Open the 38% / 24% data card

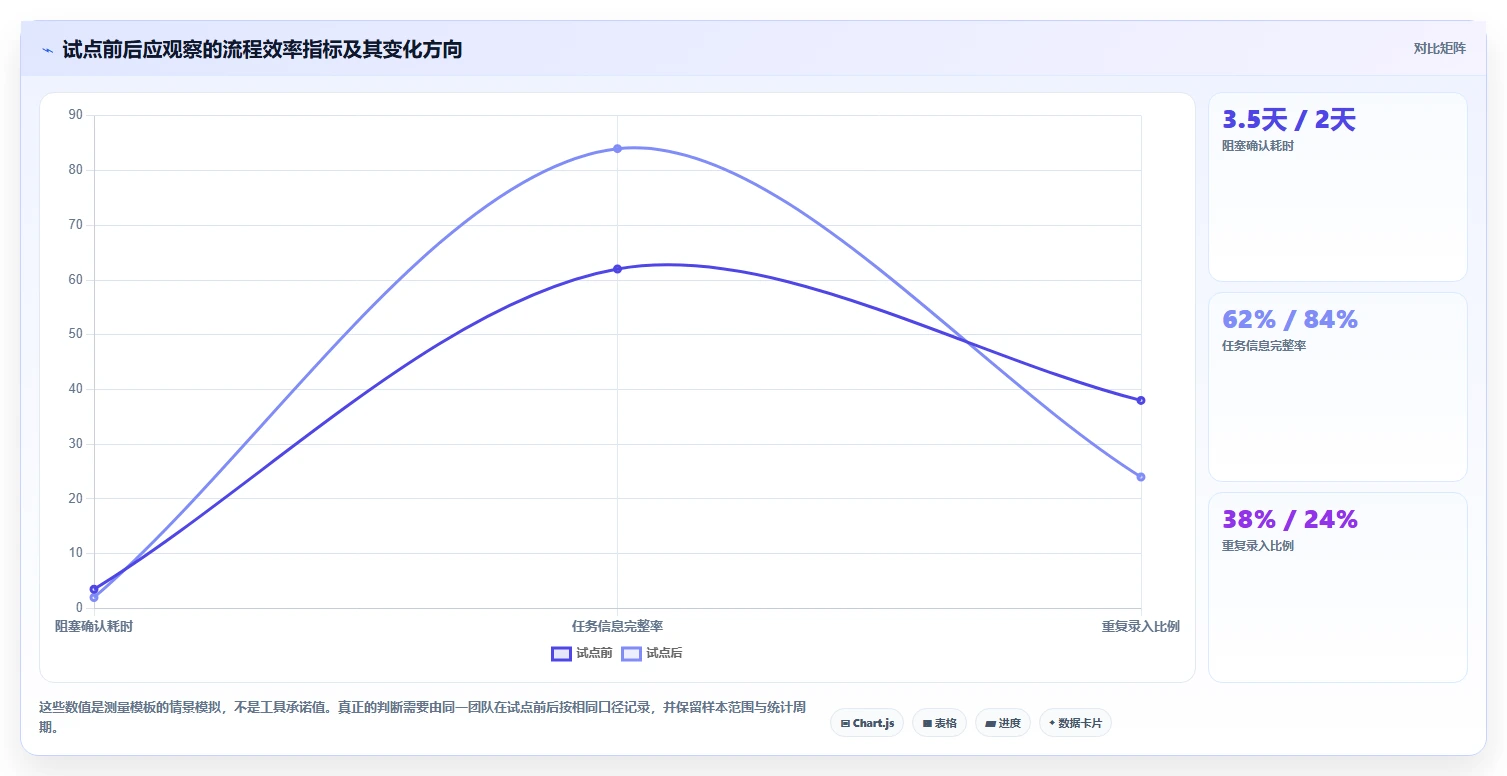click(x=1338, y=587)
